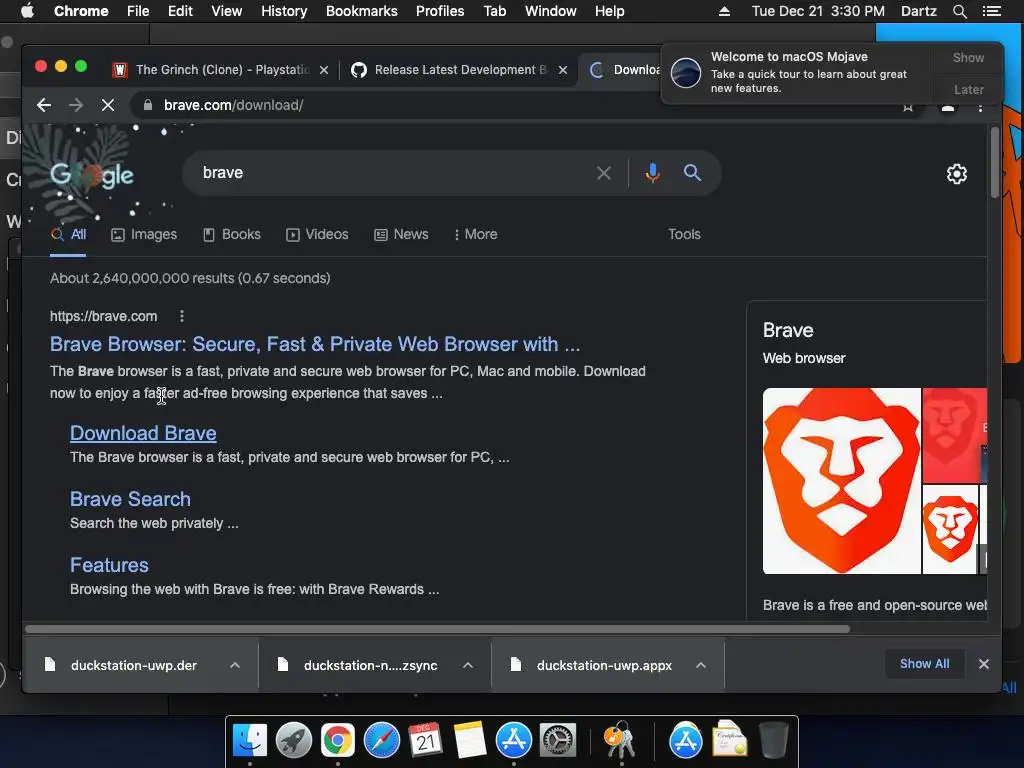1024x768 pixels.
Task: Open Finder from the Dock
Action: [250, 741]
